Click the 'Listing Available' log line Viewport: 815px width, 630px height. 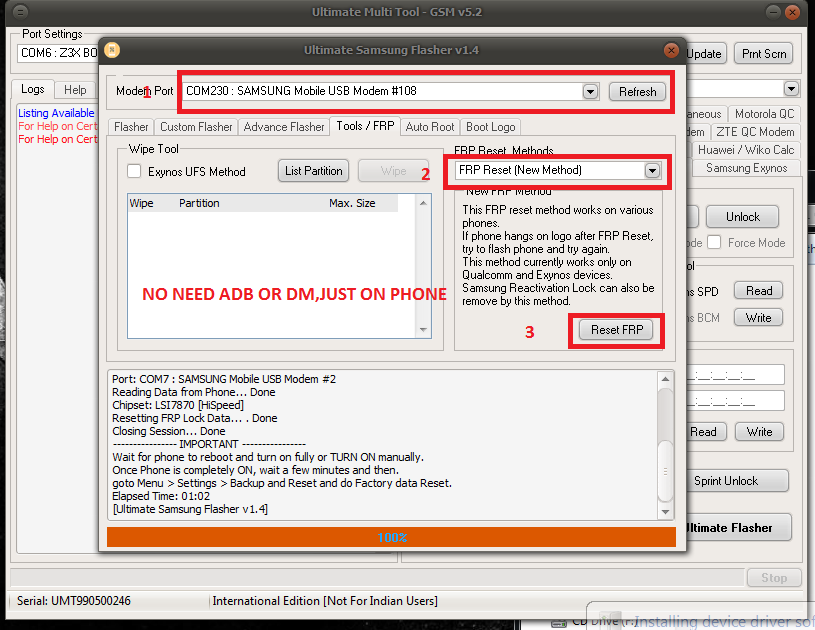(57, 113)
